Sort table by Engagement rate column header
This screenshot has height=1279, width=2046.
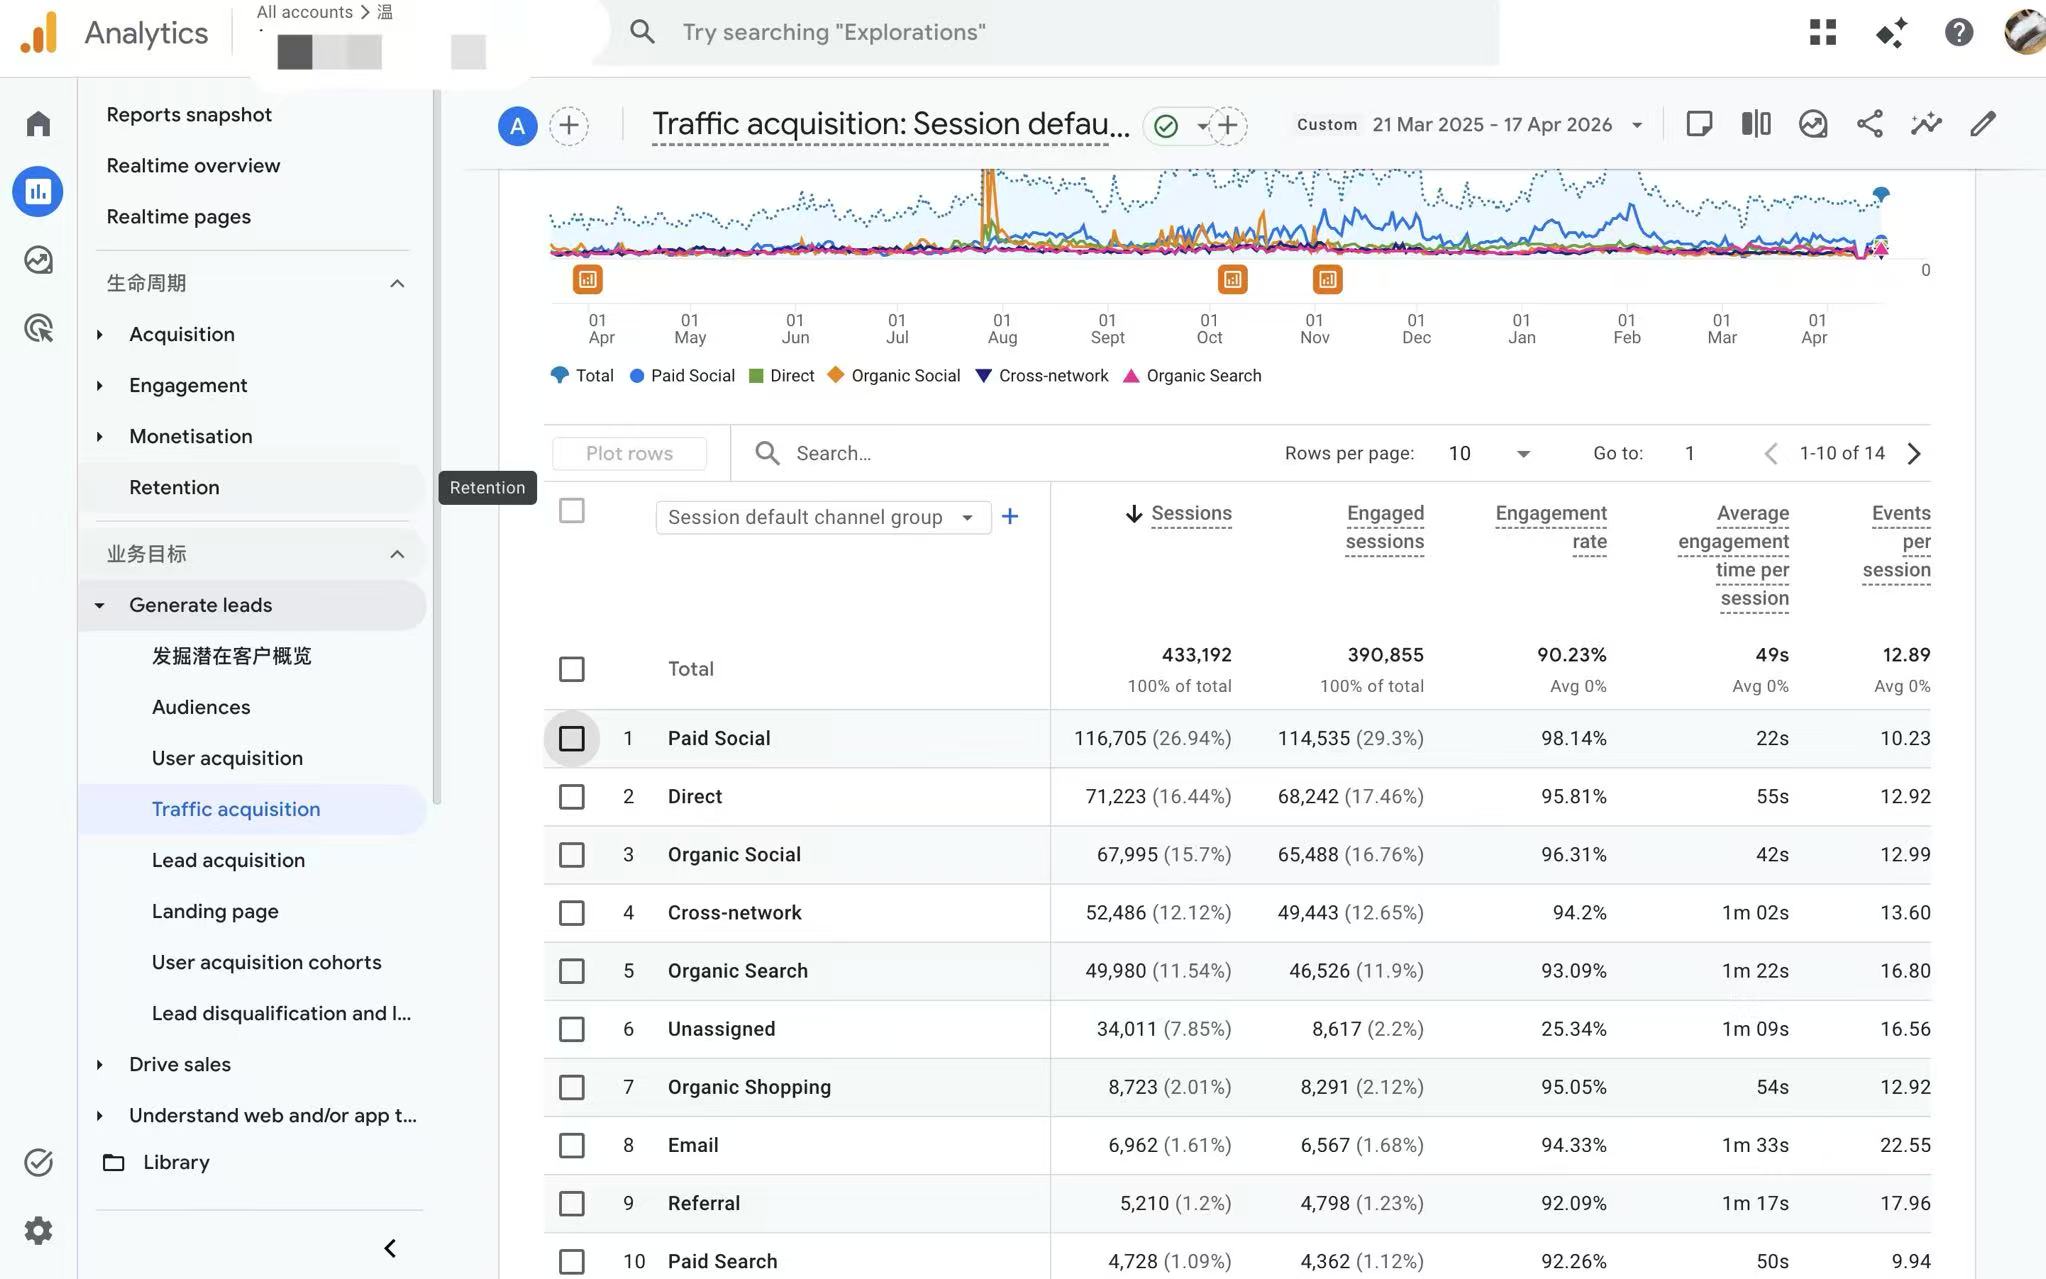tap(1551, 527)
